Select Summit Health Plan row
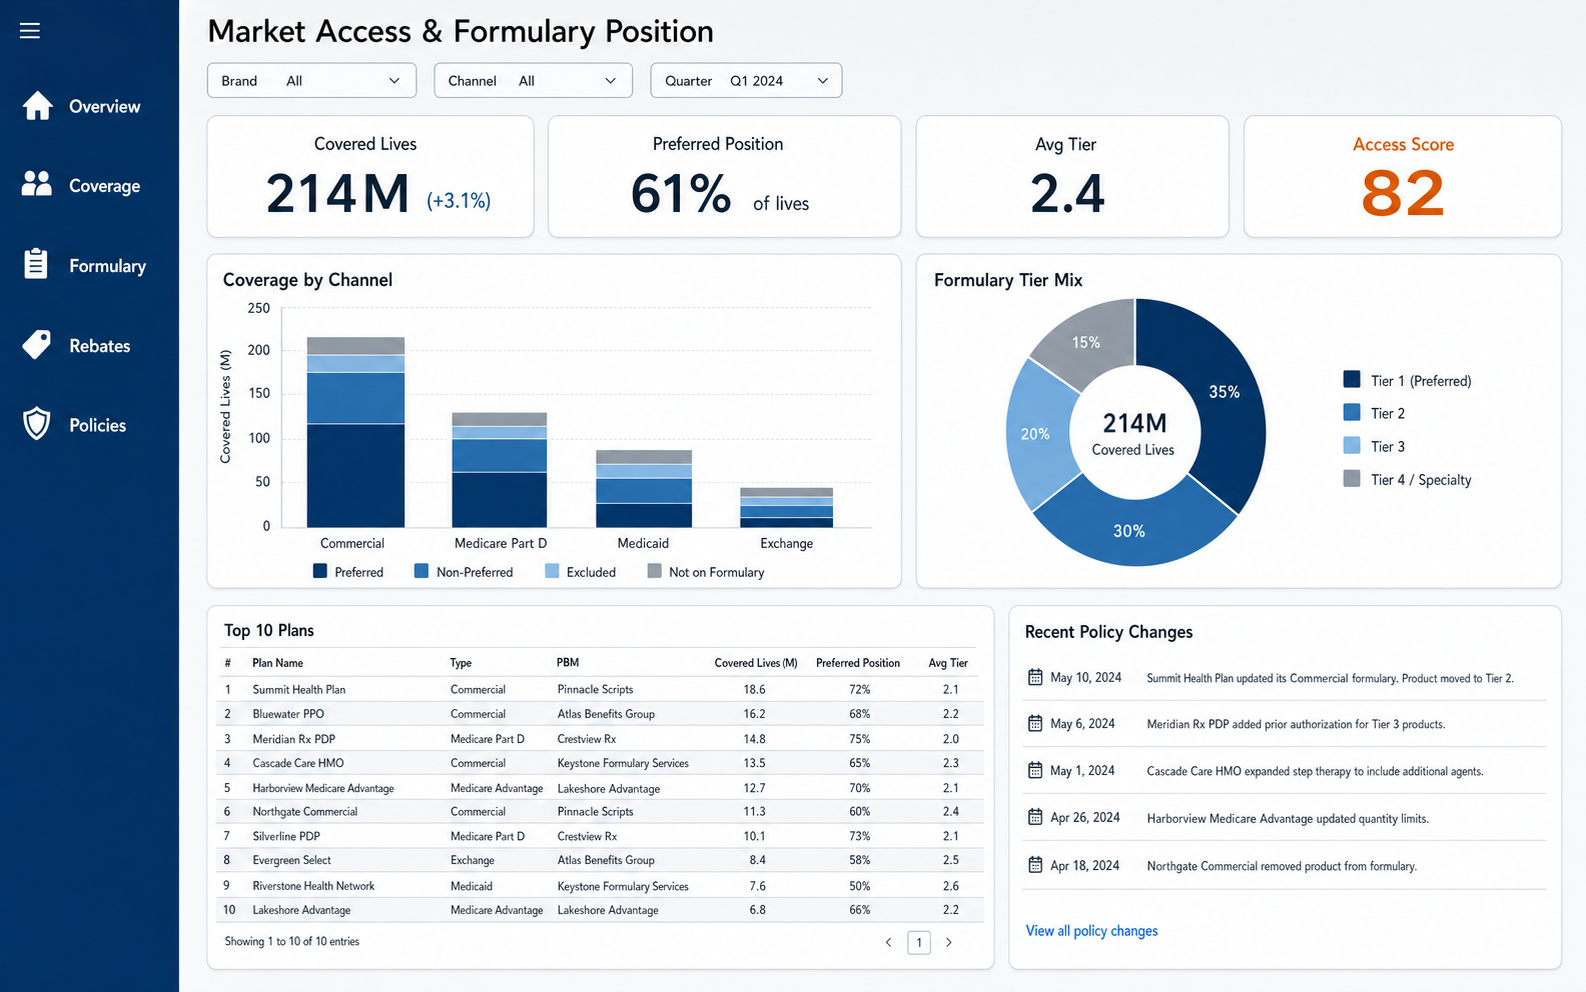 [600, 689]
